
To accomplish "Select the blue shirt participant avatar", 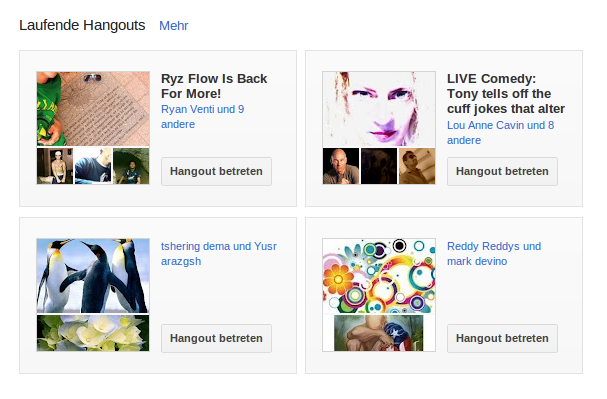I will pos(93,166).
